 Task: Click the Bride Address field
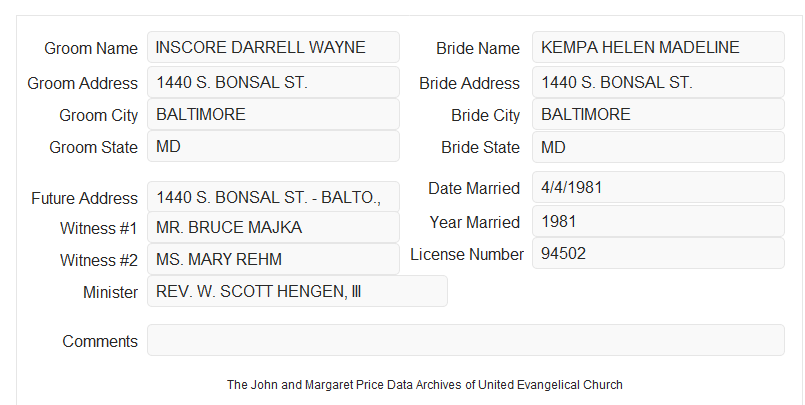tap(658, 82)
